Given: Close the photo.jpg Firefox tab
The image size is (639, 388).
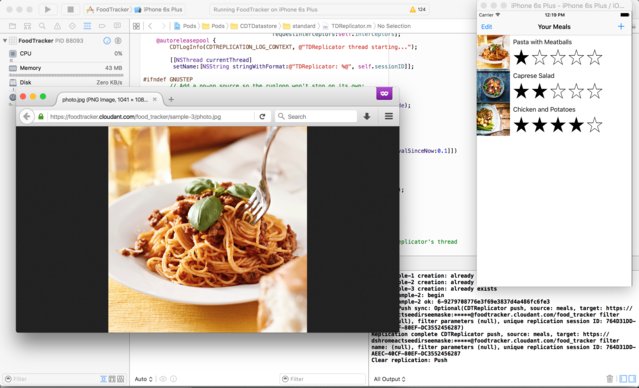Looking at the screenshot, I should [x=155, y=99].
